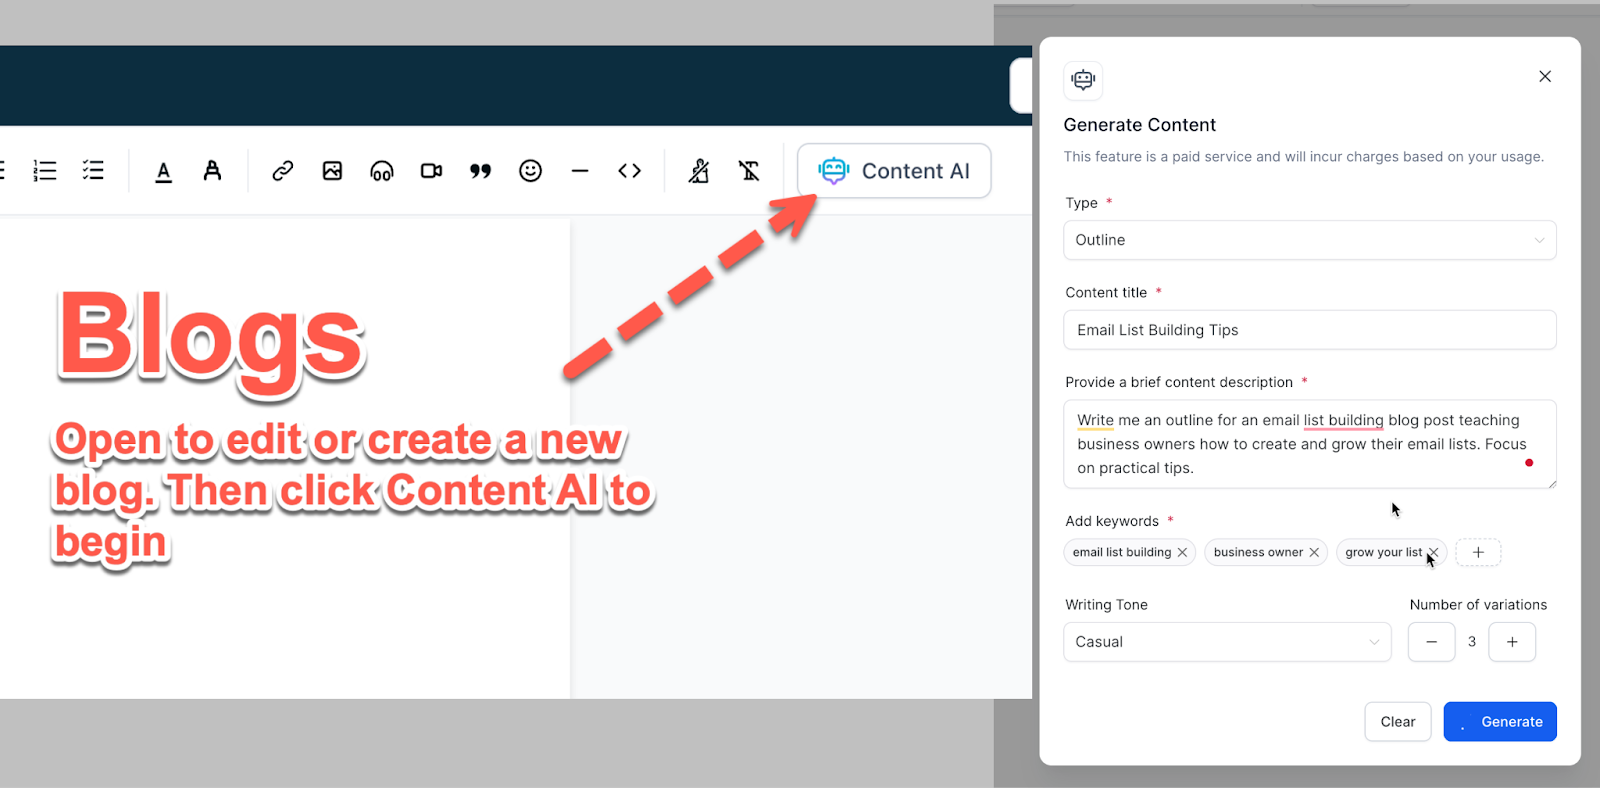Viewport: 1600px width, 788px height.
Task: Add audio with the headphones icon
Action: tap(382, 171)
